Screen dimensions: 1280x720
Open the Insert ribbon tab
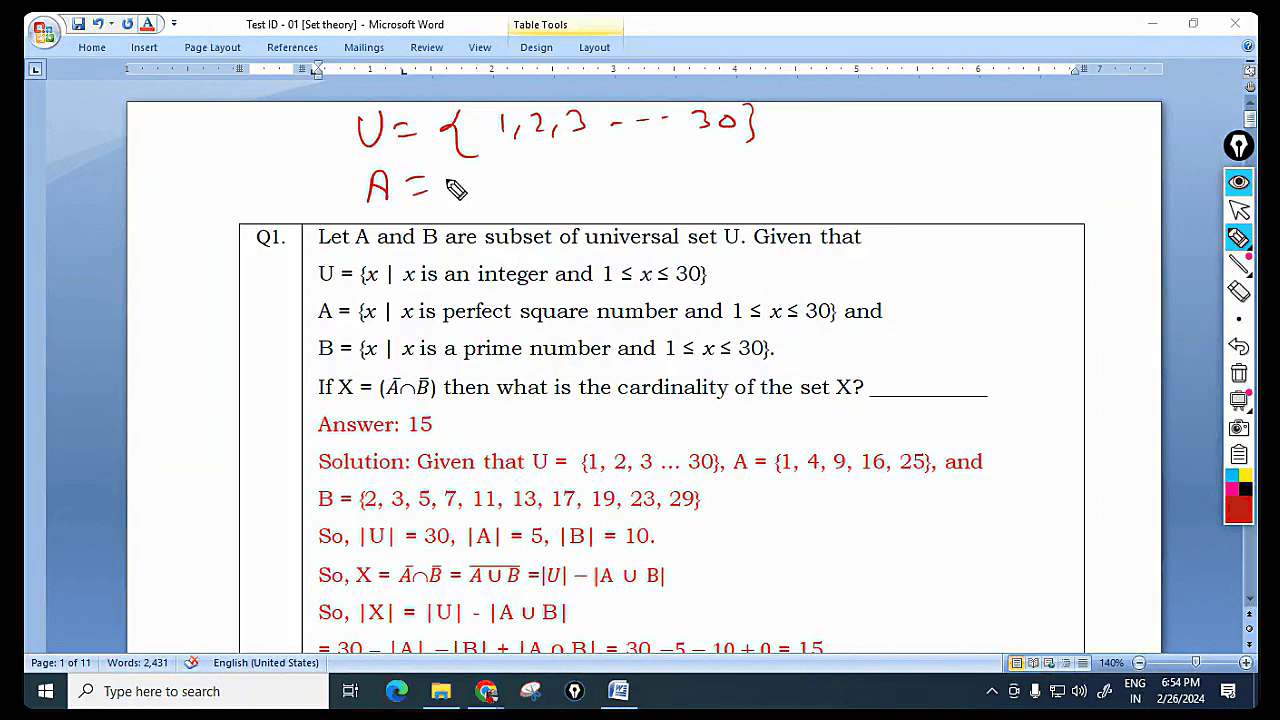(x=144, y=47)
